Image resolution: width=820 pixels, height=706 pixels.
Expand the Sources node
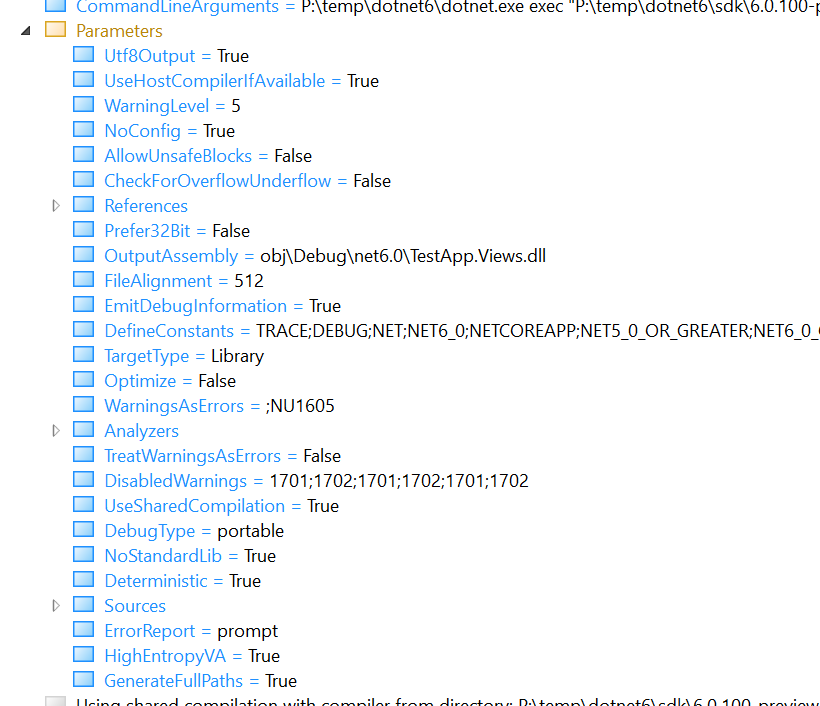[57, 605]
